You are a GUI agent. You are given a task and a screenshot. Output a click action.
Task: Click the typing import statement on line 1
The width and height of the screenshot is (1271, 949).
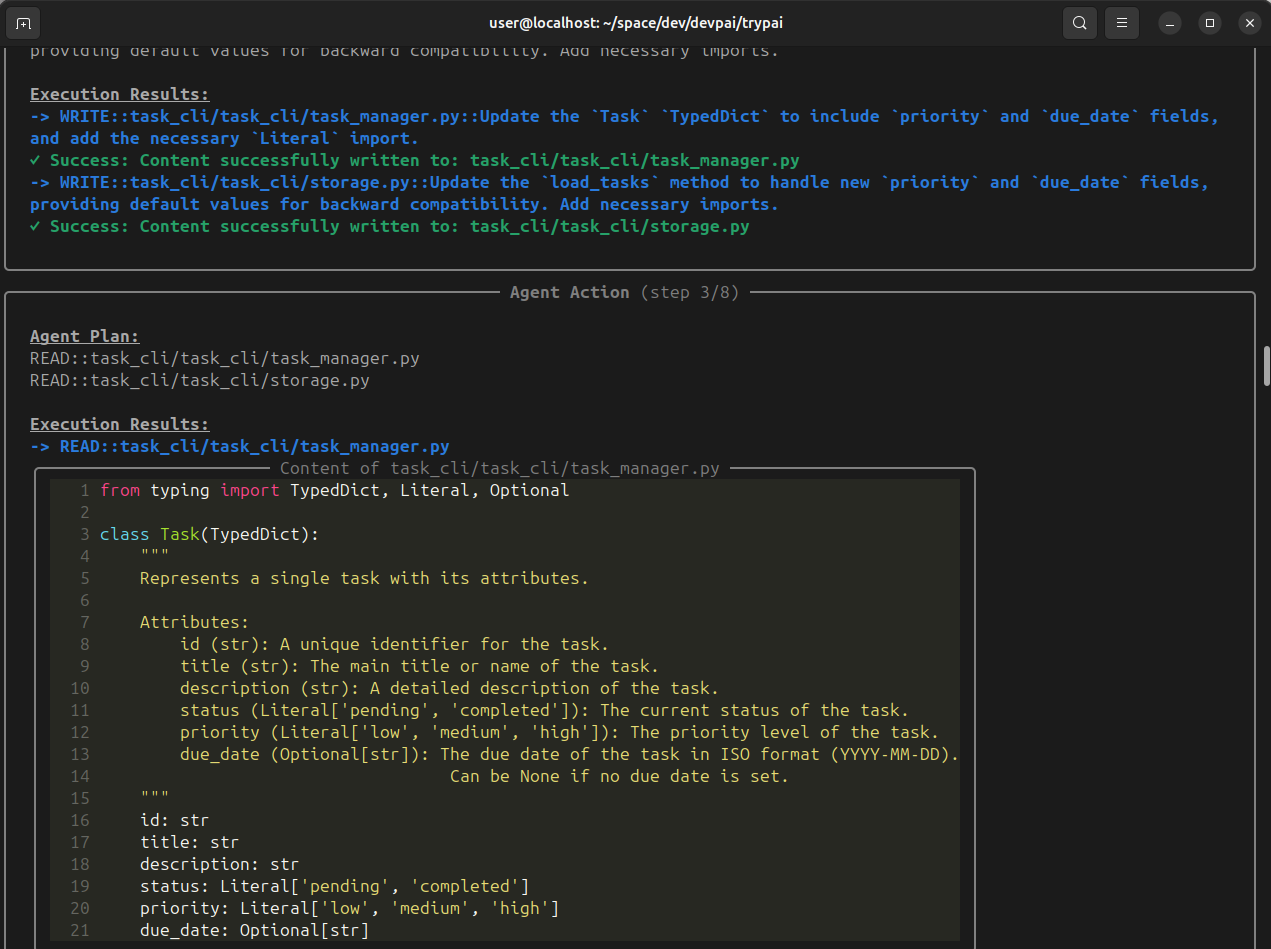coord(334,490)
